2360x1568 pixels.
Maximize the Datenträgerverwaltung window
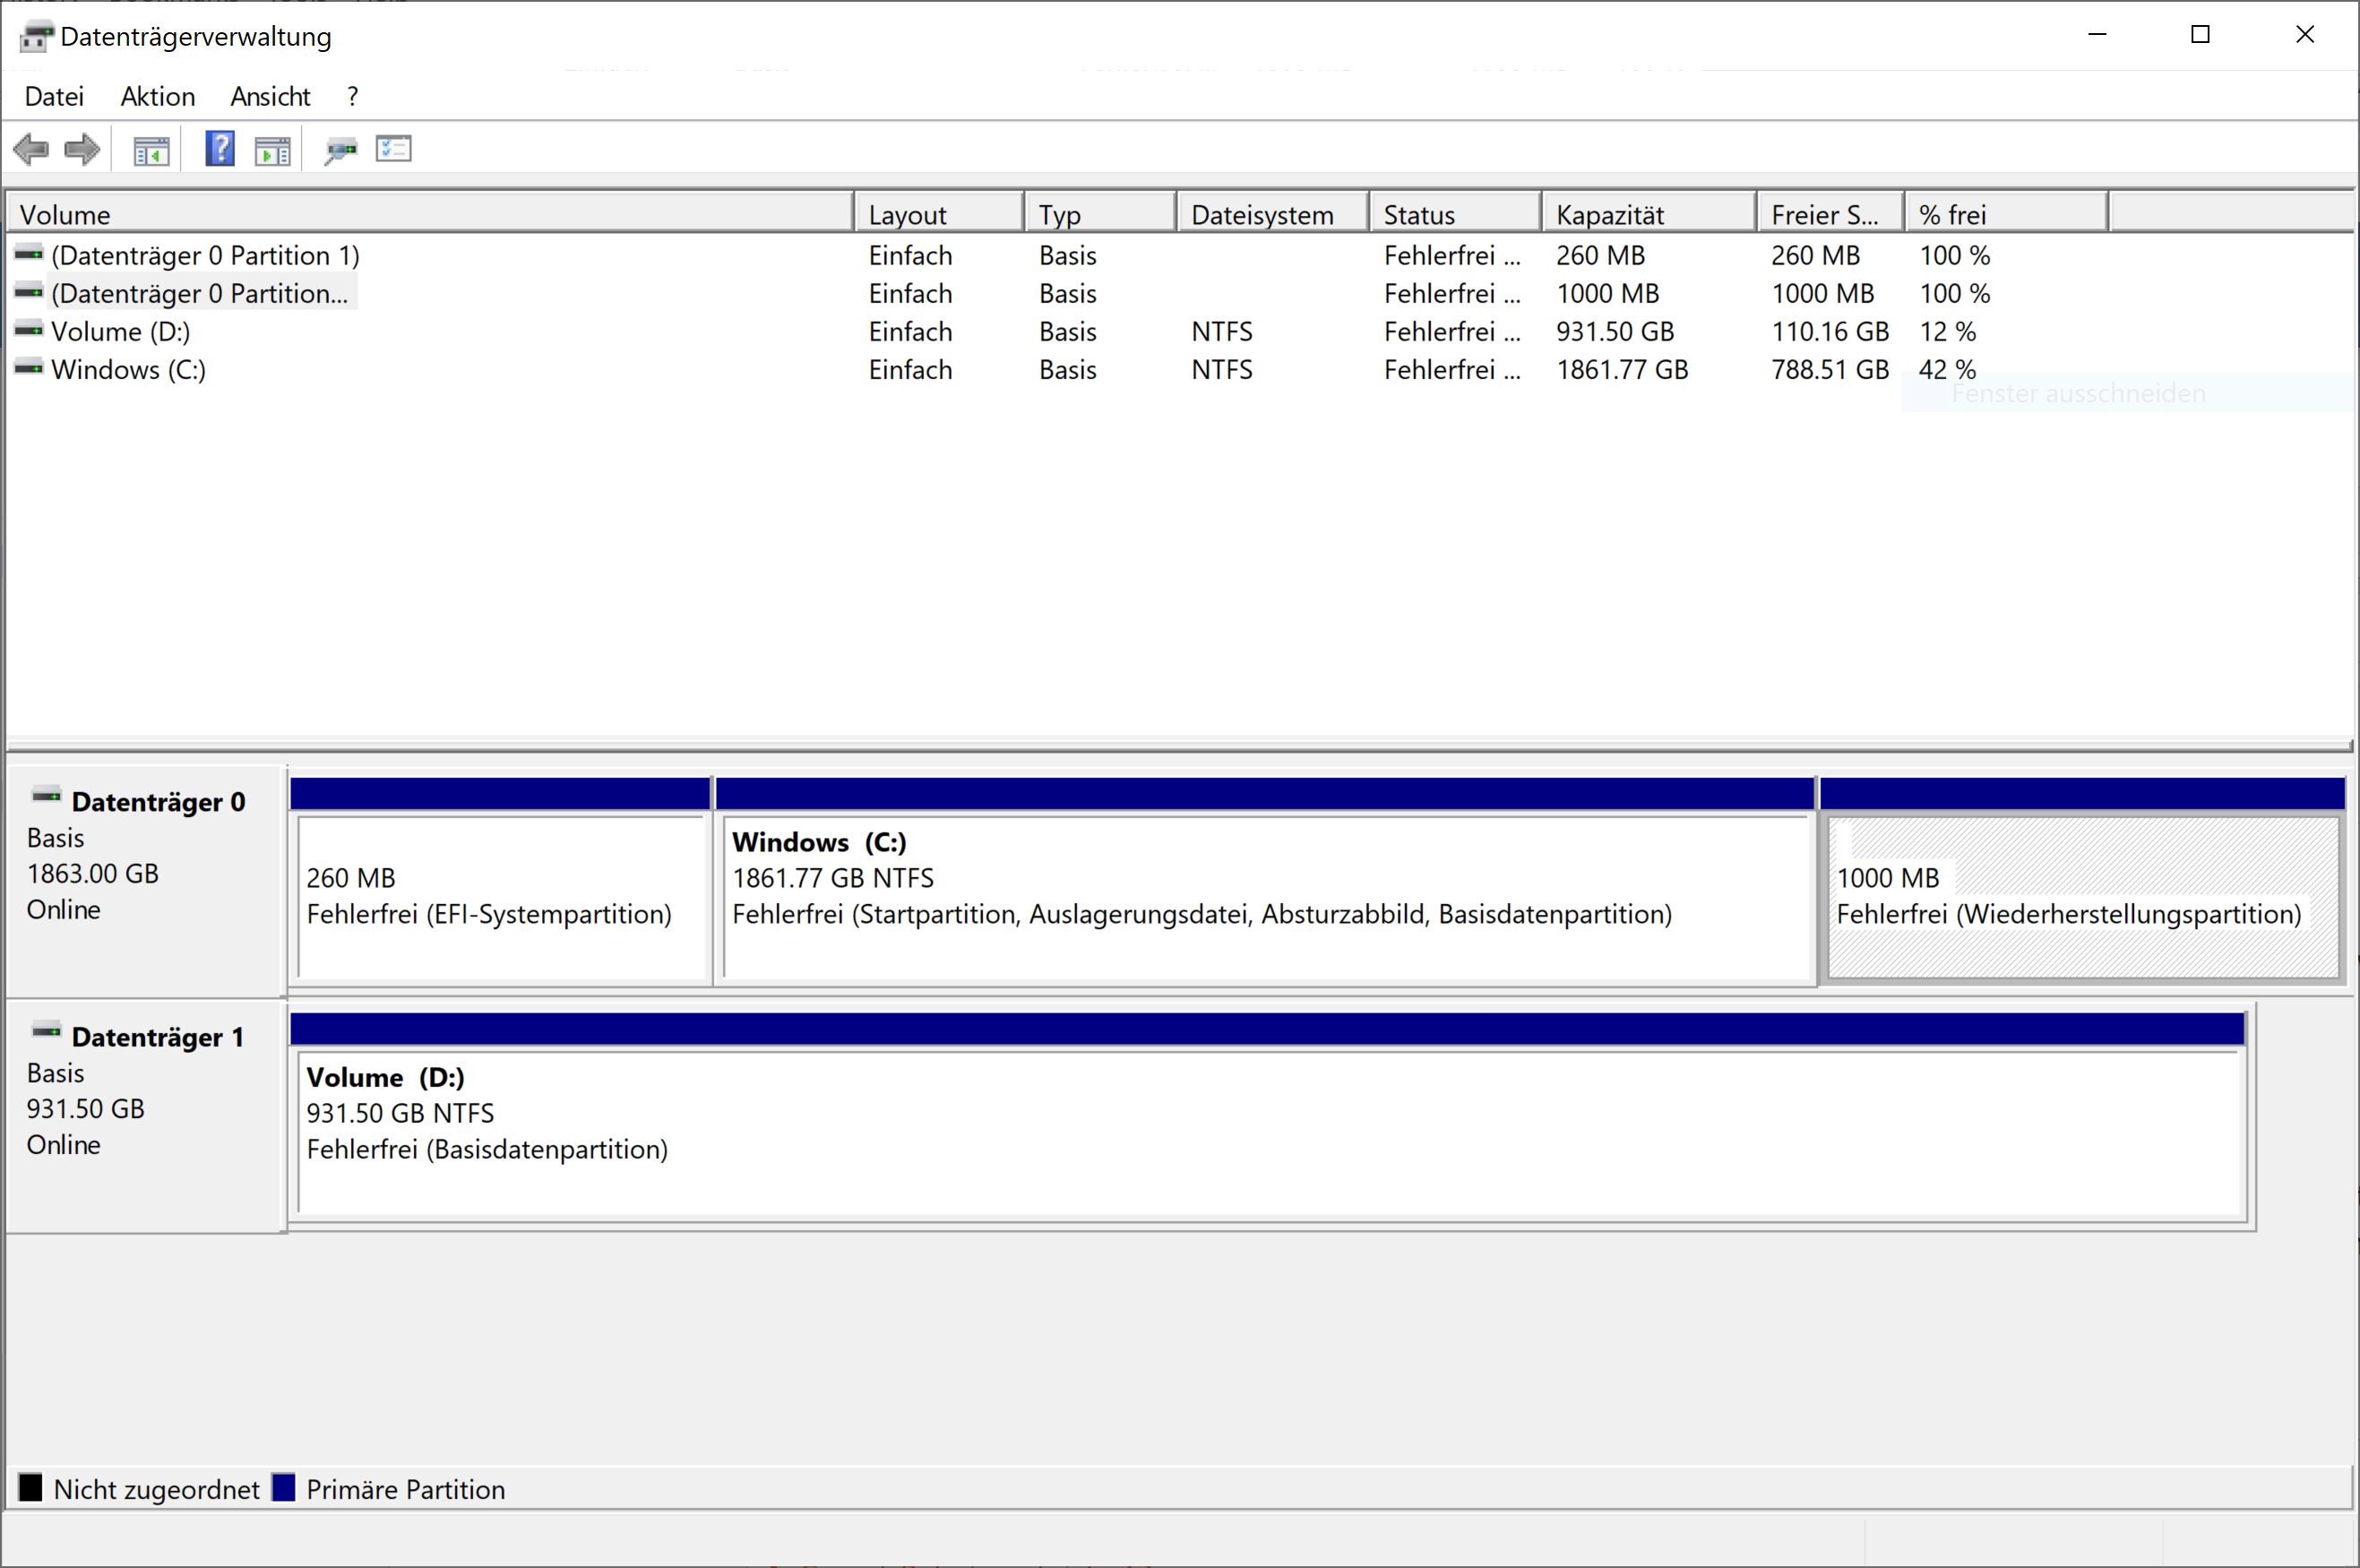2200,35
